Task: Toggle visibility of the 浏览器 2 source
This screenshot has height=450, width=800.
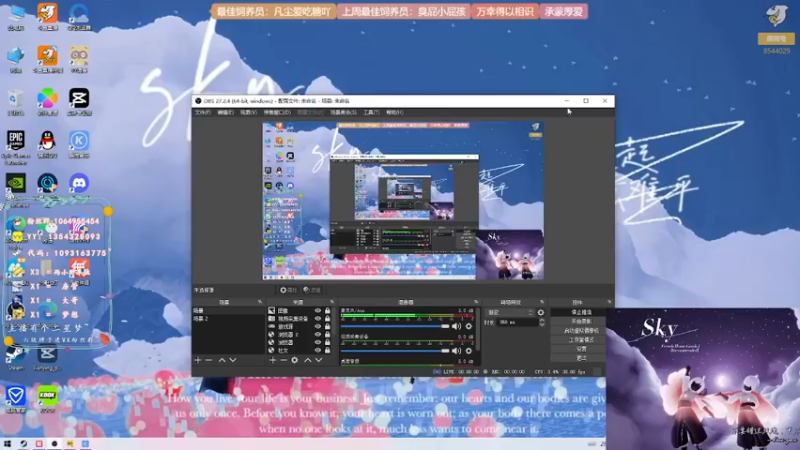Action: click(x=318, y=335)
